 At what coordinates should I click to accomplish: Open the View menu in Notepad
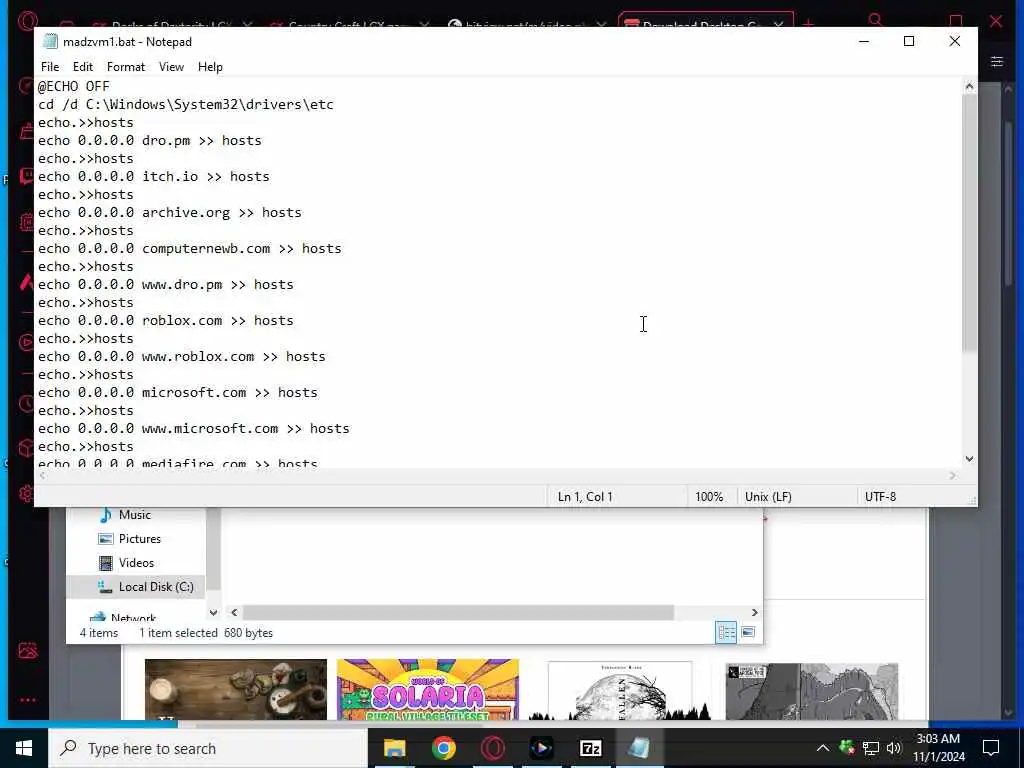click(171, 67)
